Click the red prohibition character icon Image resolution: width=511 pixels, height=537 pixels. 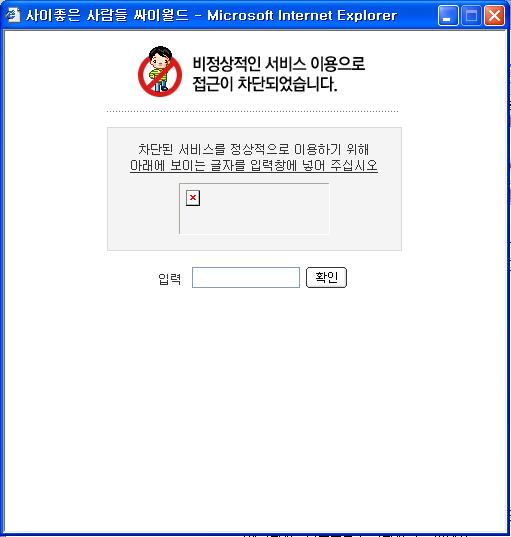click(x=160, y=72)
